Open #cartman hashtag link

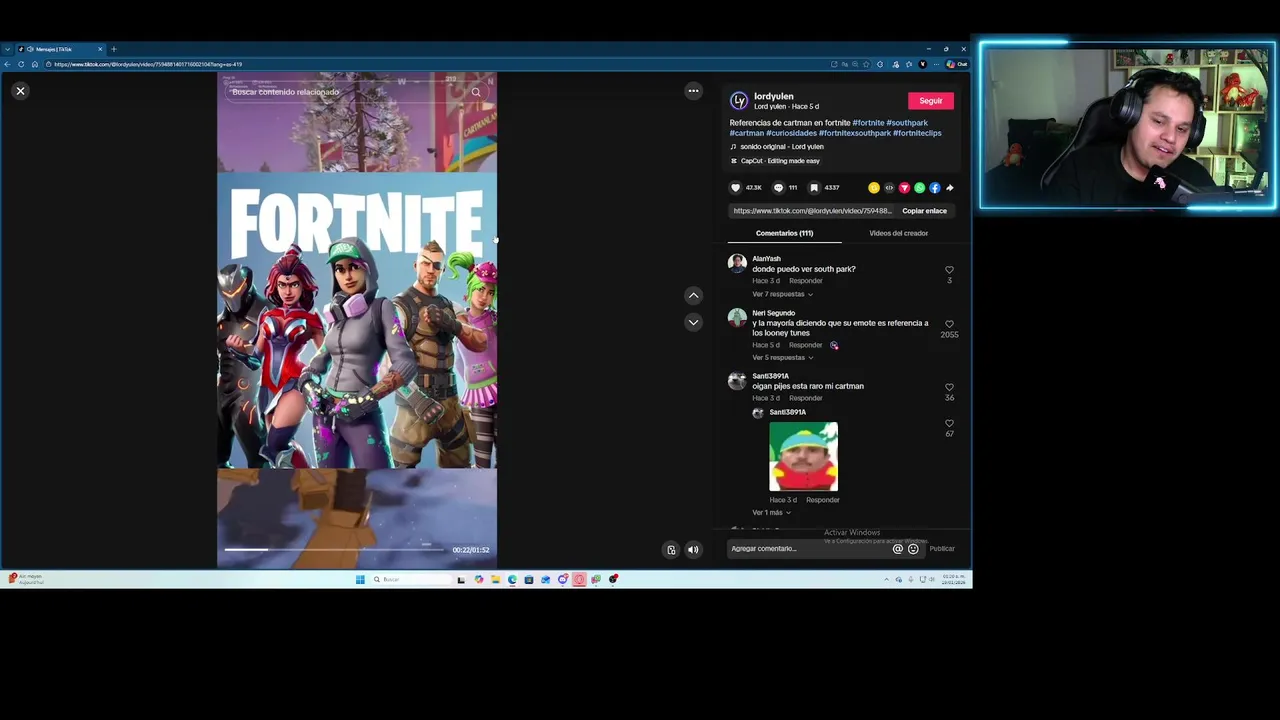pyautogui.click(x=747, y=133)
